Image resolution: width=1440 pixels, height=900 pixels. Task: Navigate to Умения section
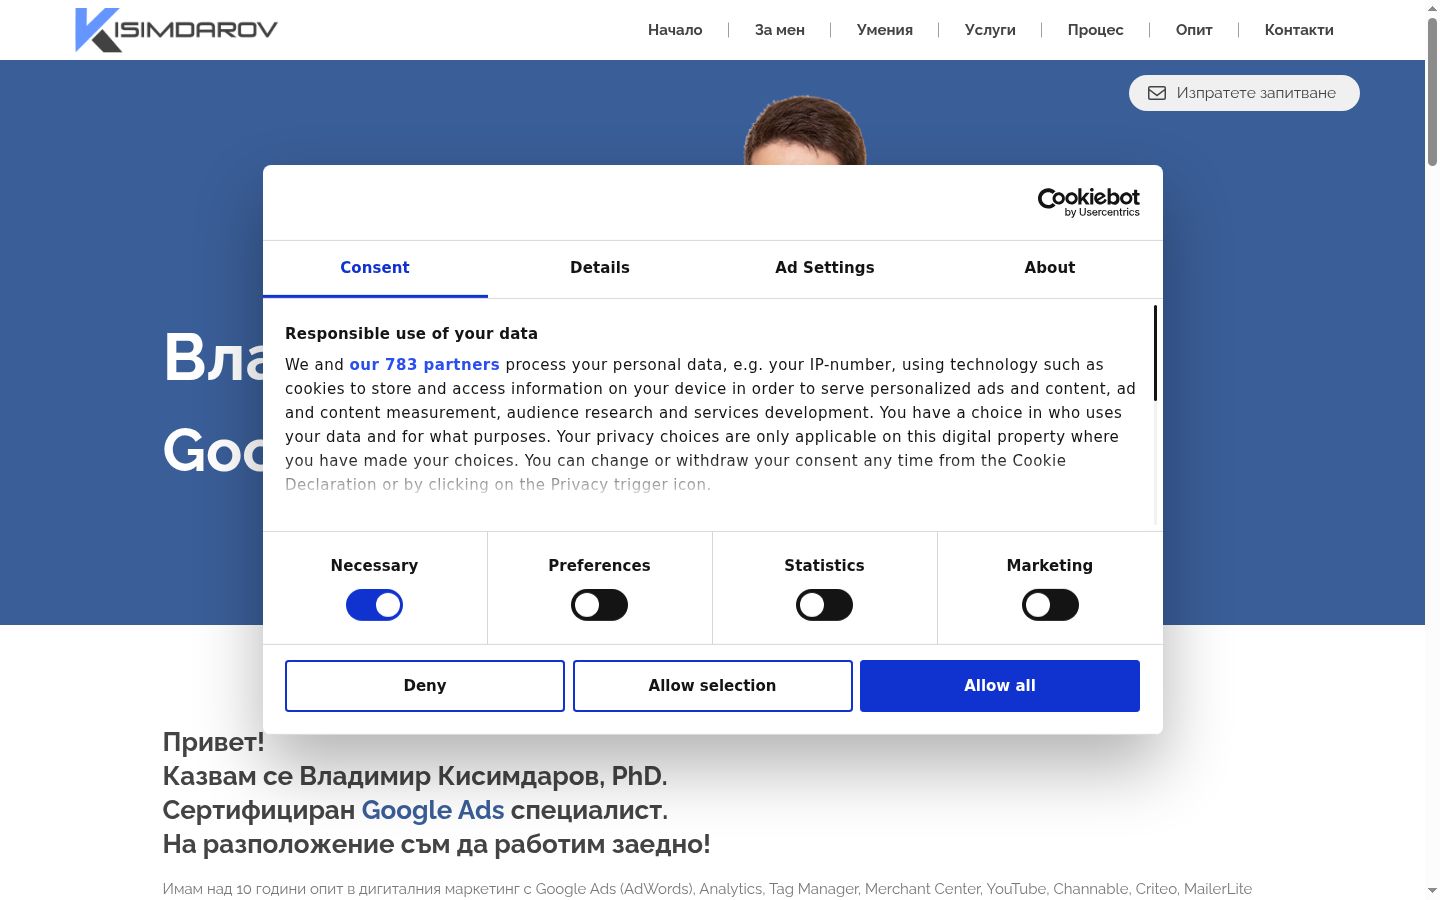(x=885, y=30)
